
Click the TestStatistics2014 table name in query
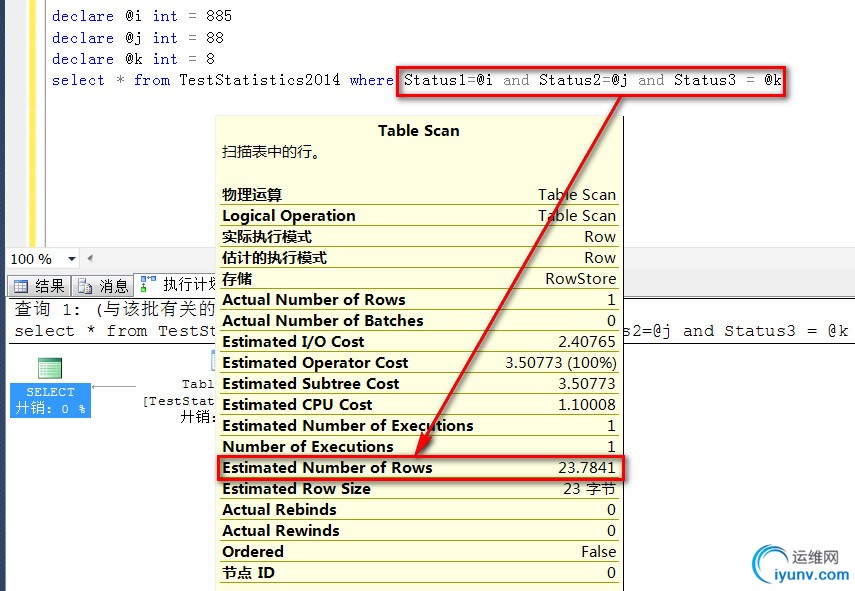[x=260, y=80]
